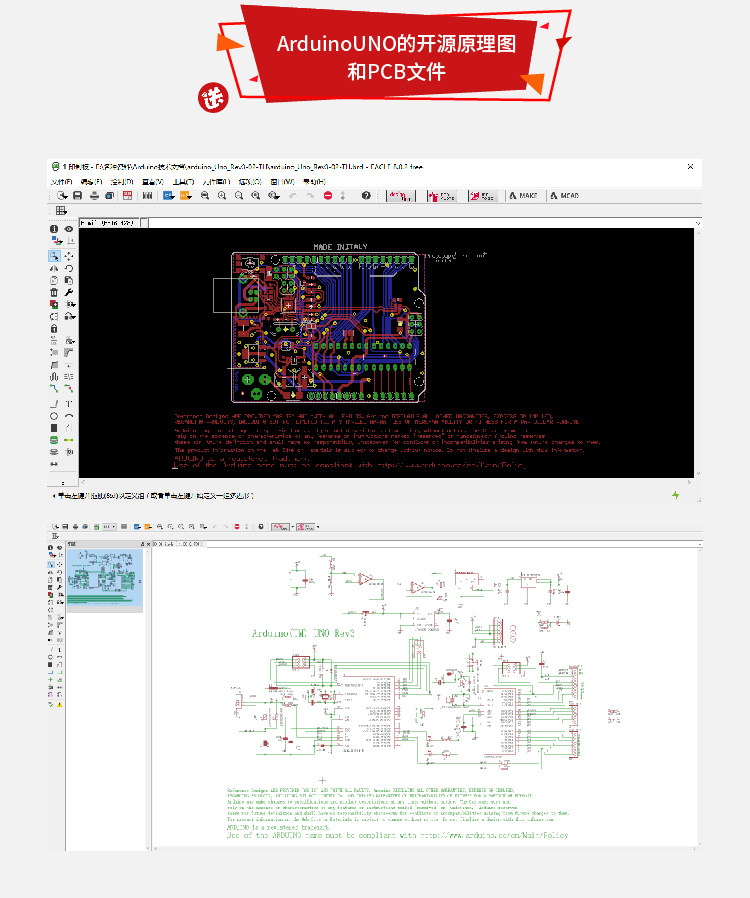Image resolution: width=750 pixels, height=898 pixels.
Task: Expand the layer settings dropdown in left toolbar
Action: click(57, 241)
